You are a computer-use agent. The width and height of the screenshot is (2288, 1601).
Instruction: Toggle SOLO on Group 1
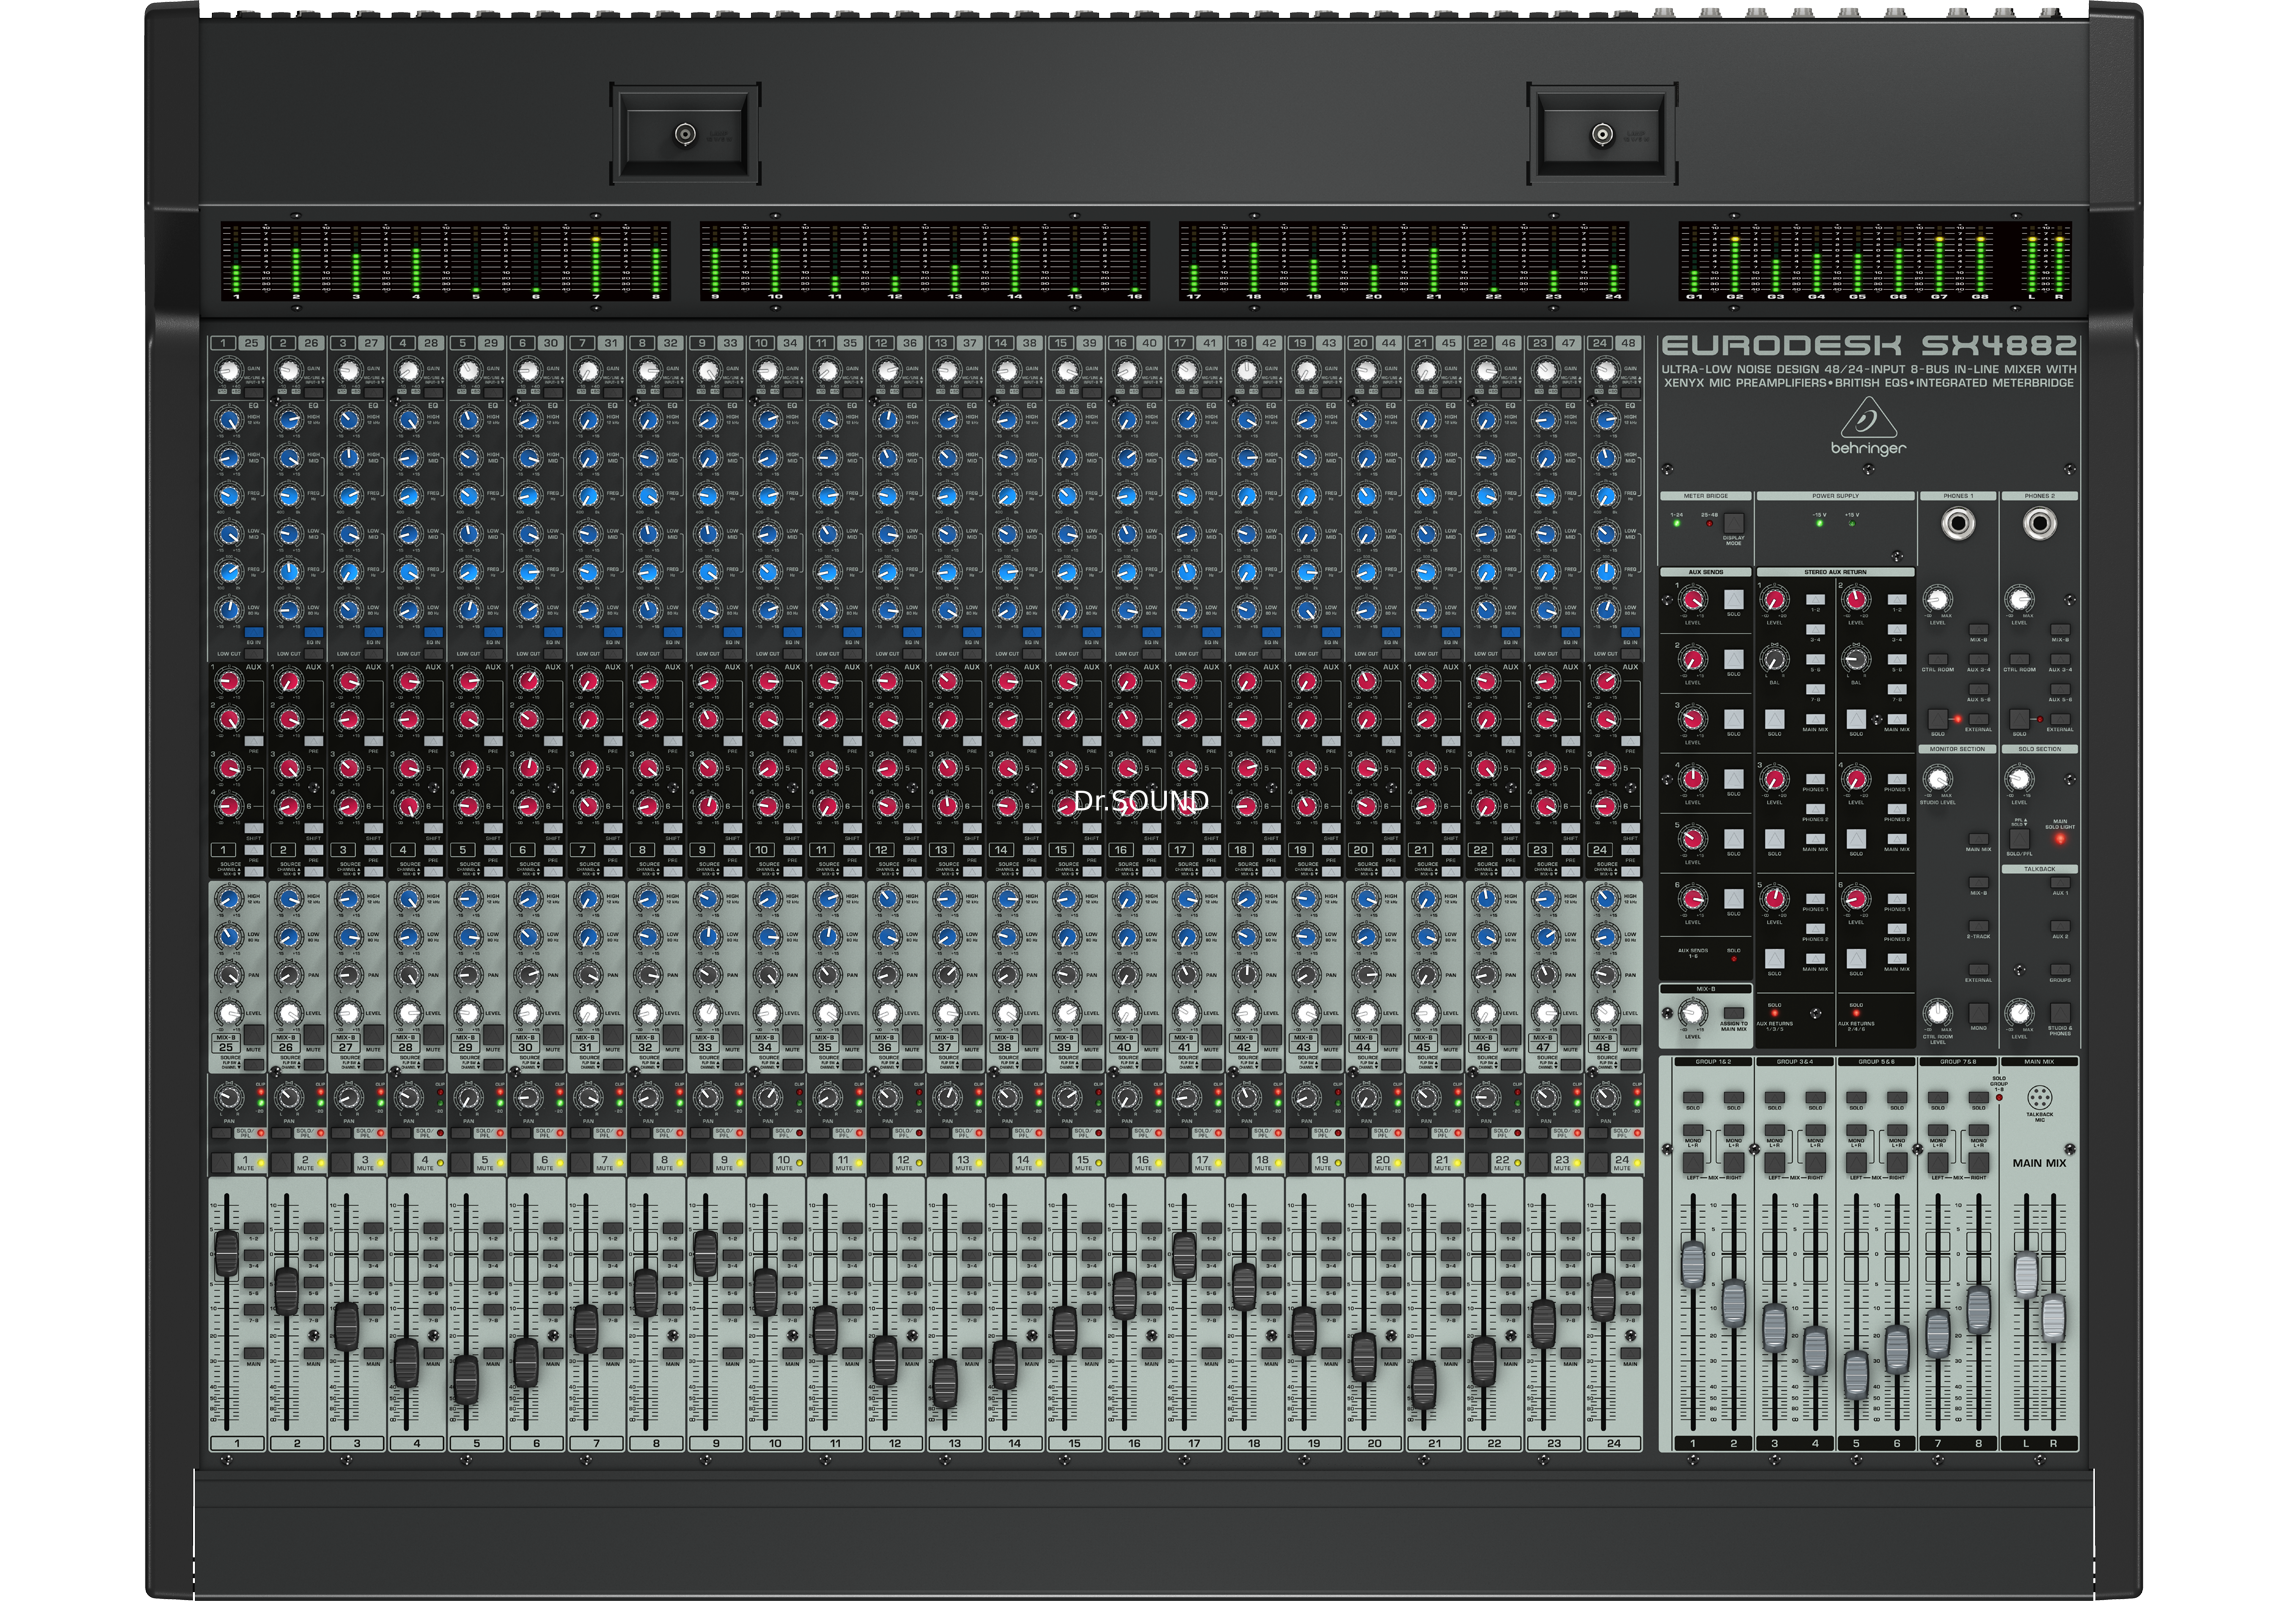pyautogui.click(x=1693, y=1097)
